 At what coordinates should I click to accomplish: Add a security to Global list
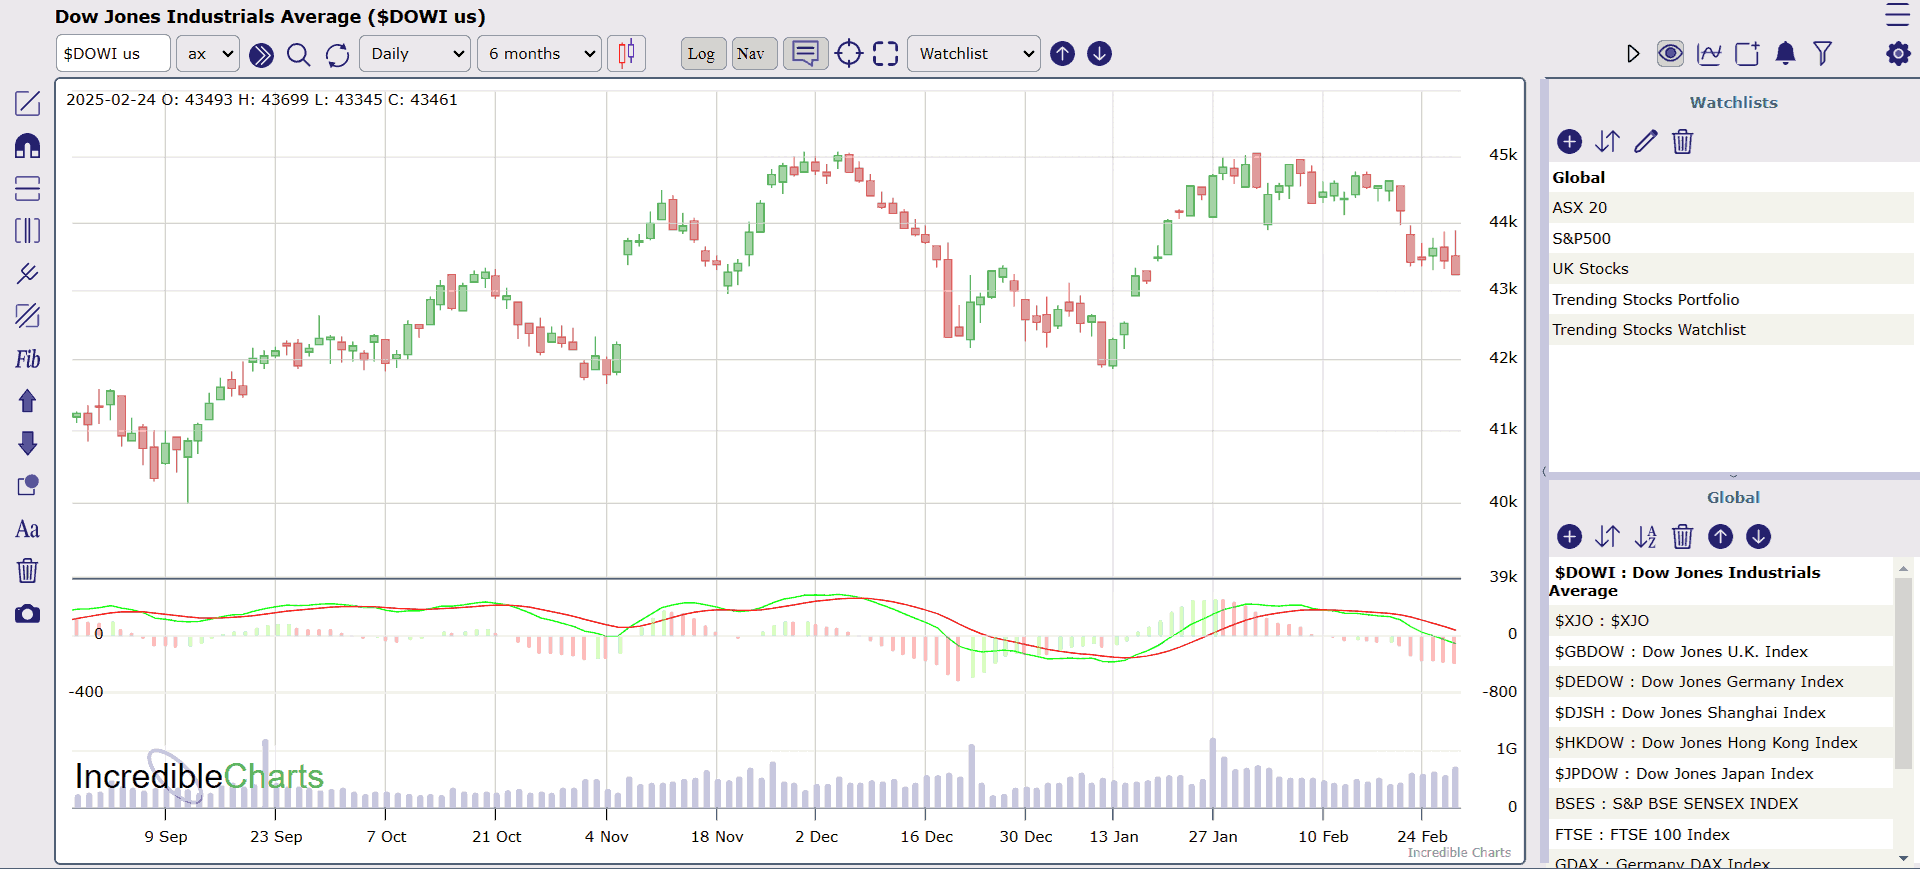1570,537
